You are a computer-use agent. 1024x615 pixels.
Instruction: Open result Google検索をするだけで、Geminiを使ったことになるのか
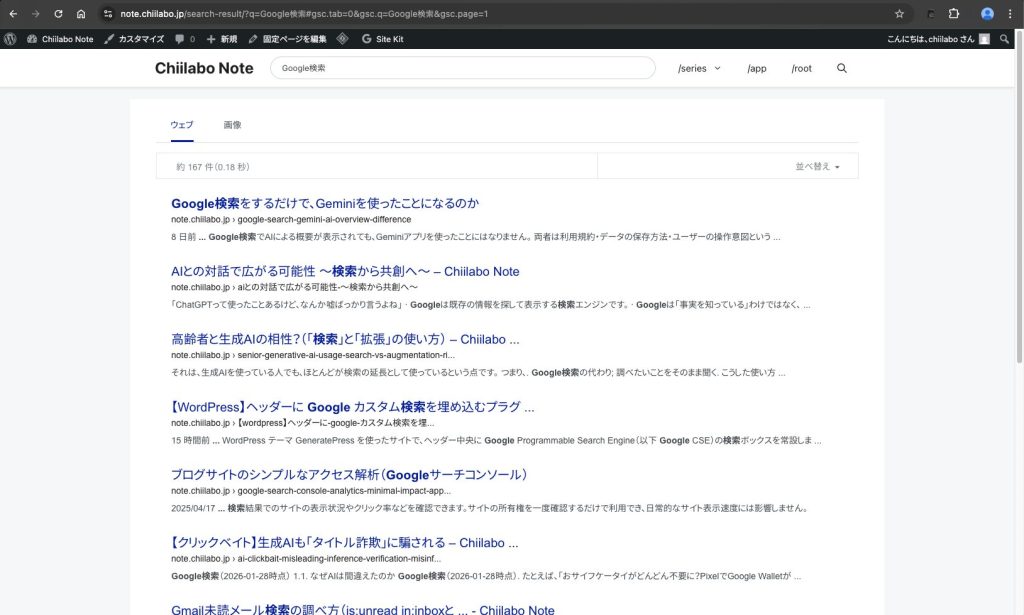(325, 203)
